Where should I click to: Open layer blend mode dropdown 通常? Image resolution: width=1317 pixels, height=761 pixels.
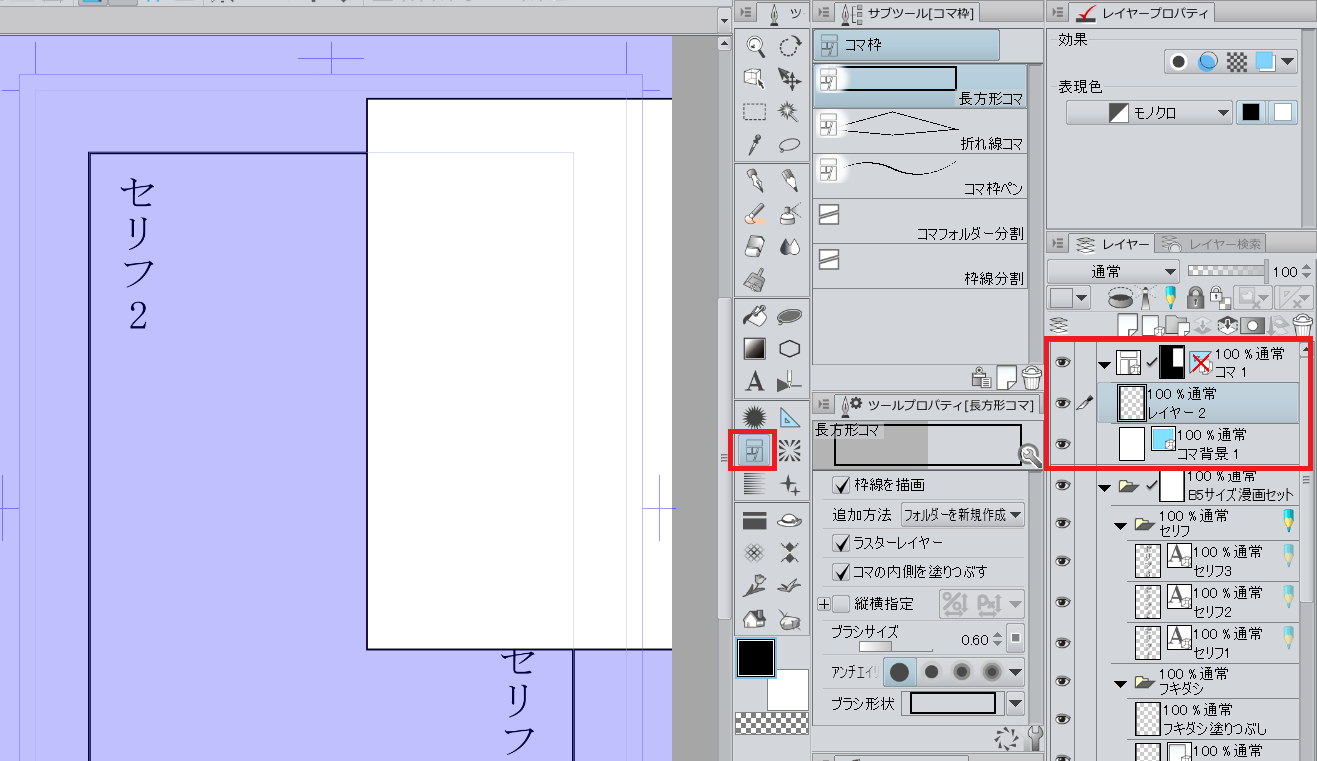pyautogui.click(x=1114, y=271)
